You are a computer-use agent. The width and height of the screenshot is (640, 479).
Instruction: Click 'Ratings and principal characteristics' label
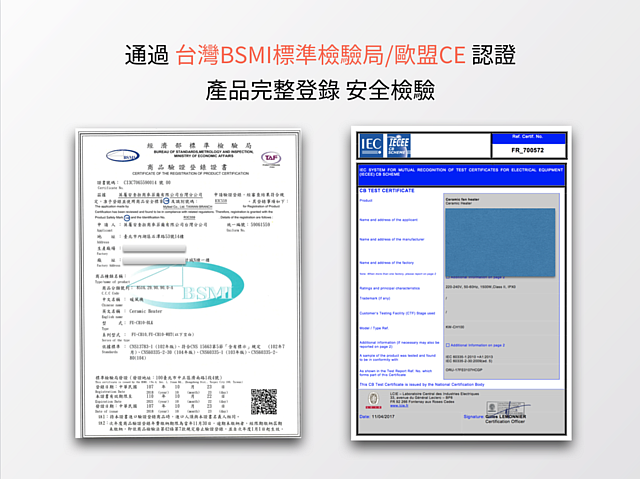389,288
